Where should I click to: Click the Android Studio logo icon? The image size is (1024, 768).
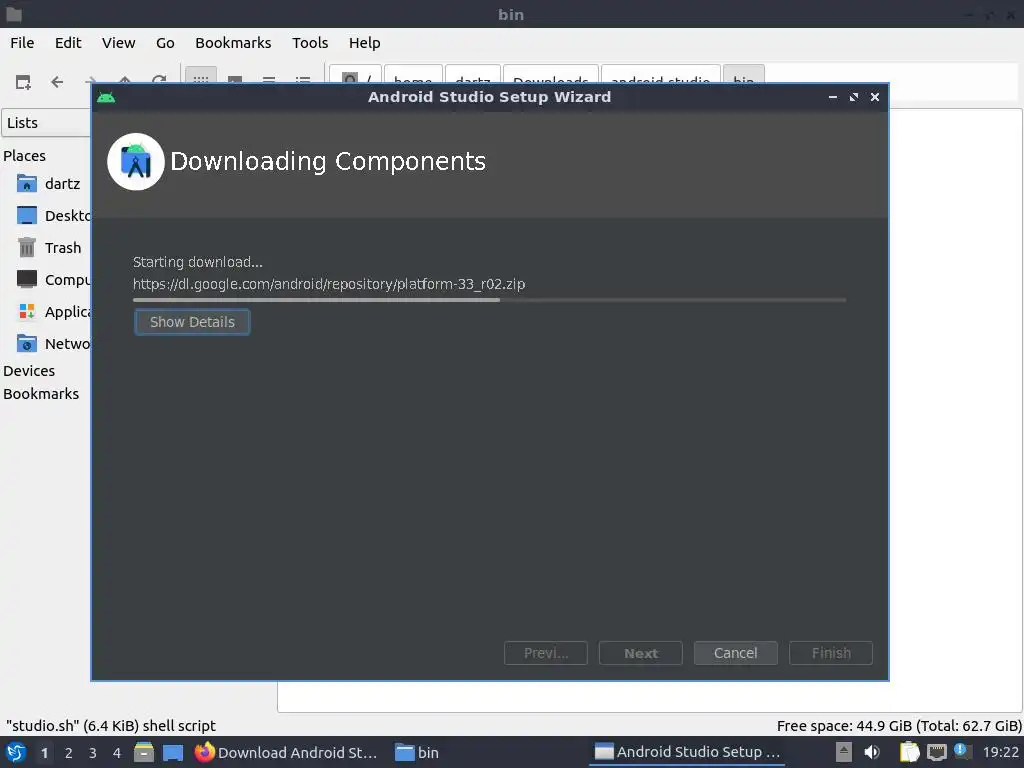click(x=136, y=162)
